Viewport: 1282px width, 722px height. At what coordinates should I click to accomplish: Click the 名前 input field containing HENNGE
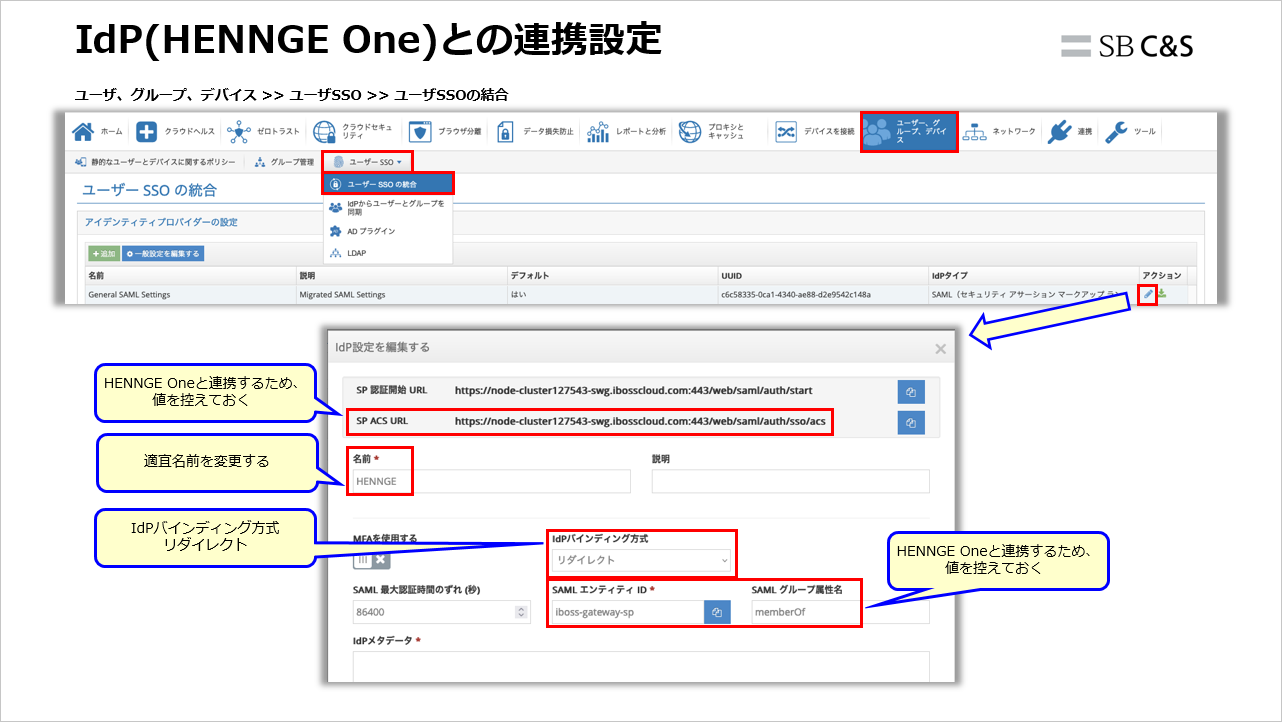coord(490,481)
